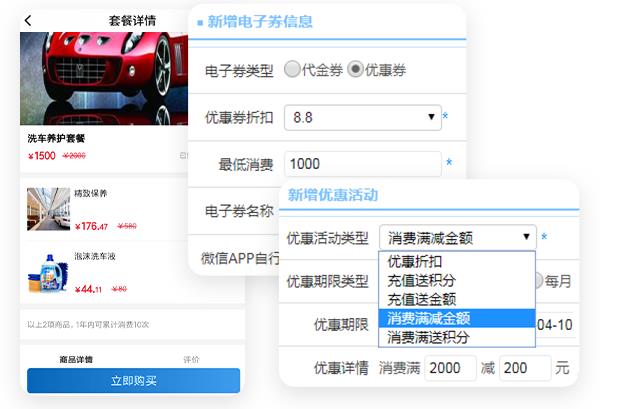Click the ¥176.47 price of 精致保养
The height and width of the screenshot is (409, 621).
tap(91, 226)
